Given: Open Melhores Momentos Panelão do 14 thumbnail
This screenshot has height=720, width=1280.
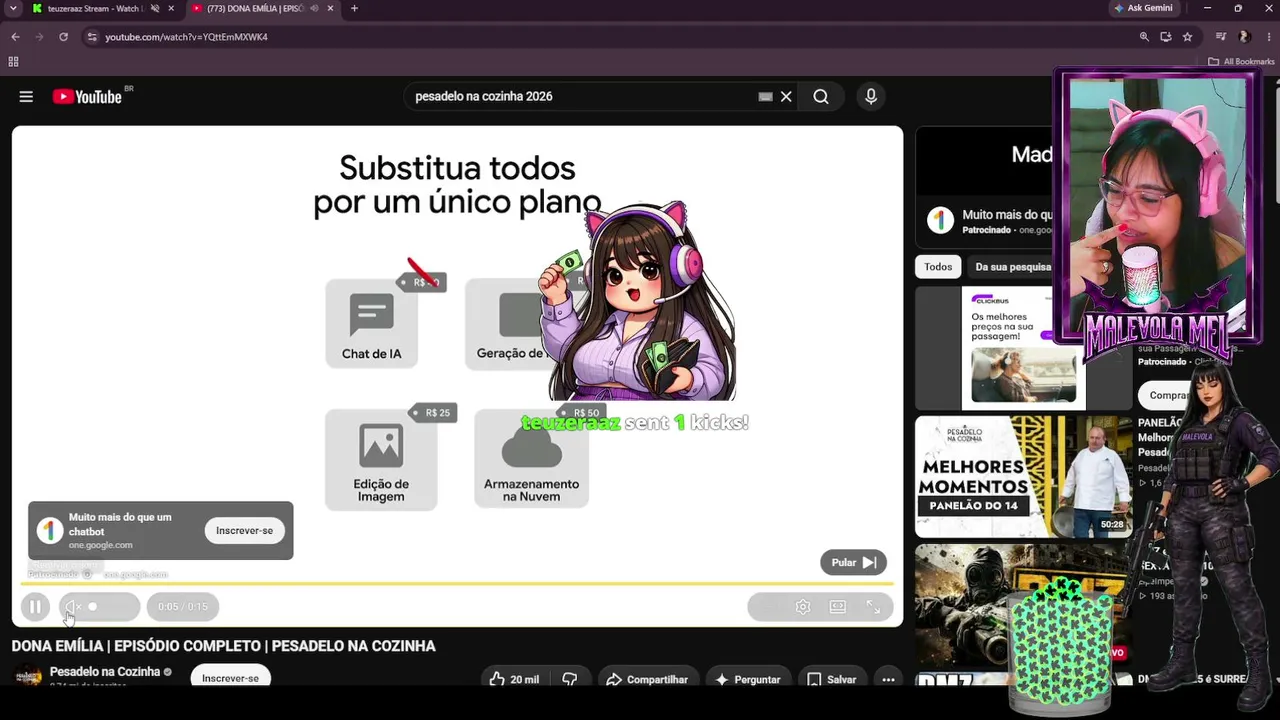Looking at the screenshot, I should point(1024,477).
